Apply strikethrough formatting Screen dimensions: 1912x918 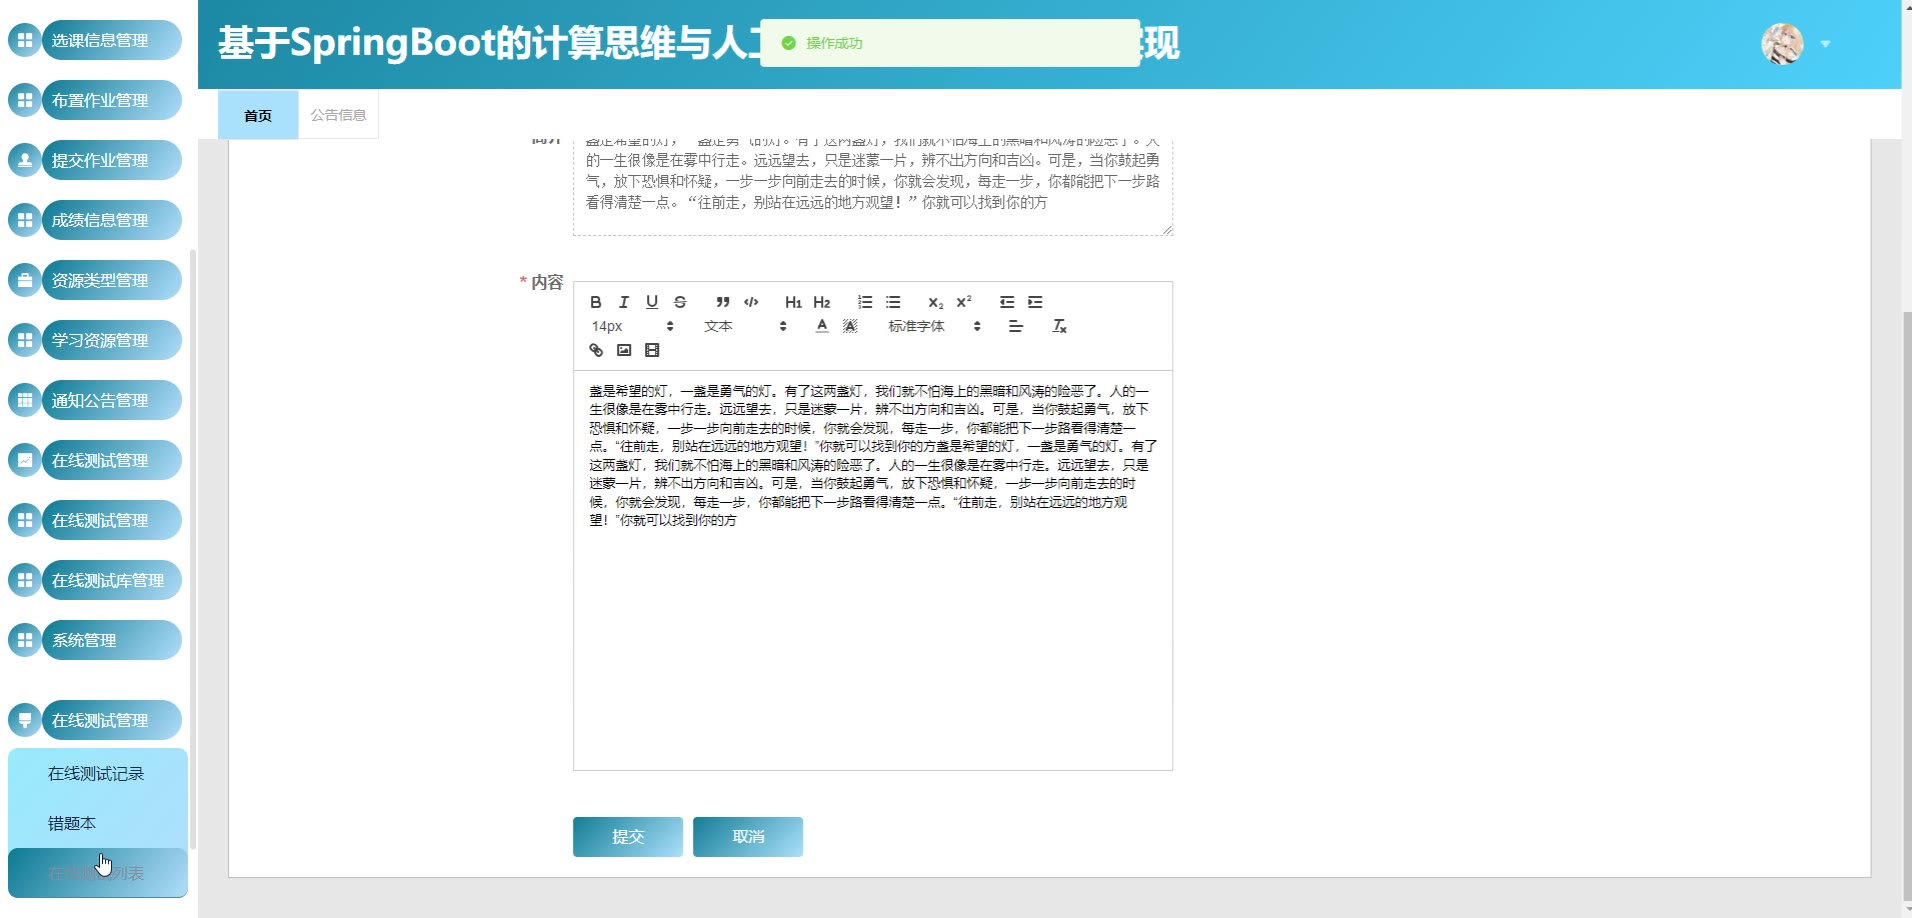tap(680, 302)
